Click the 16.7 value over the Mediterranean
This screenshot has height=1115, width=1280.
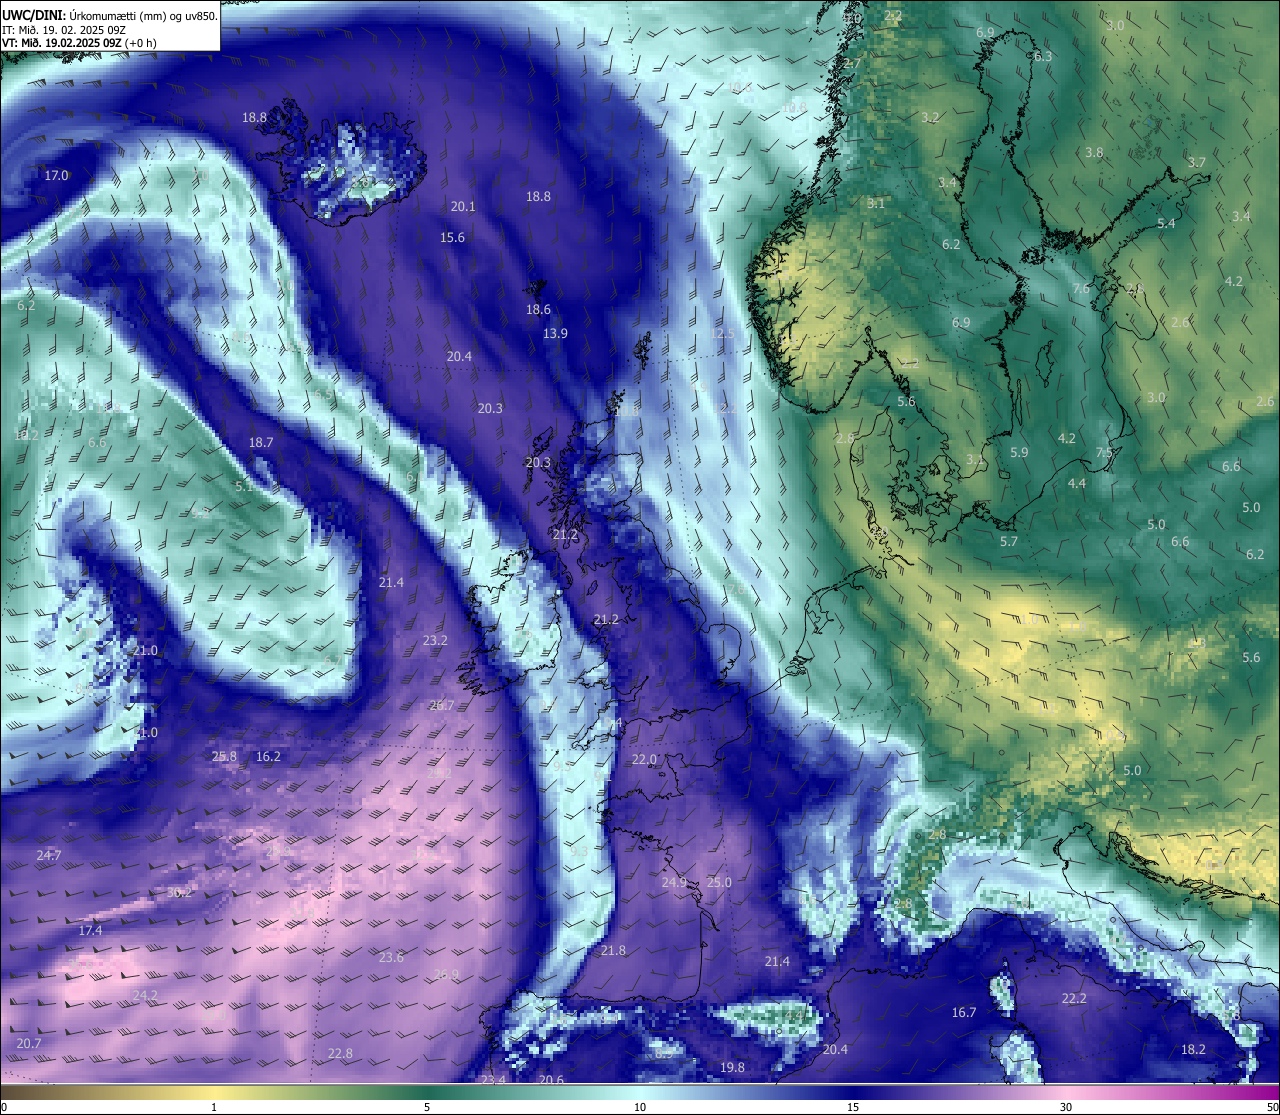pyautogui.click(x=963, y=1013)
